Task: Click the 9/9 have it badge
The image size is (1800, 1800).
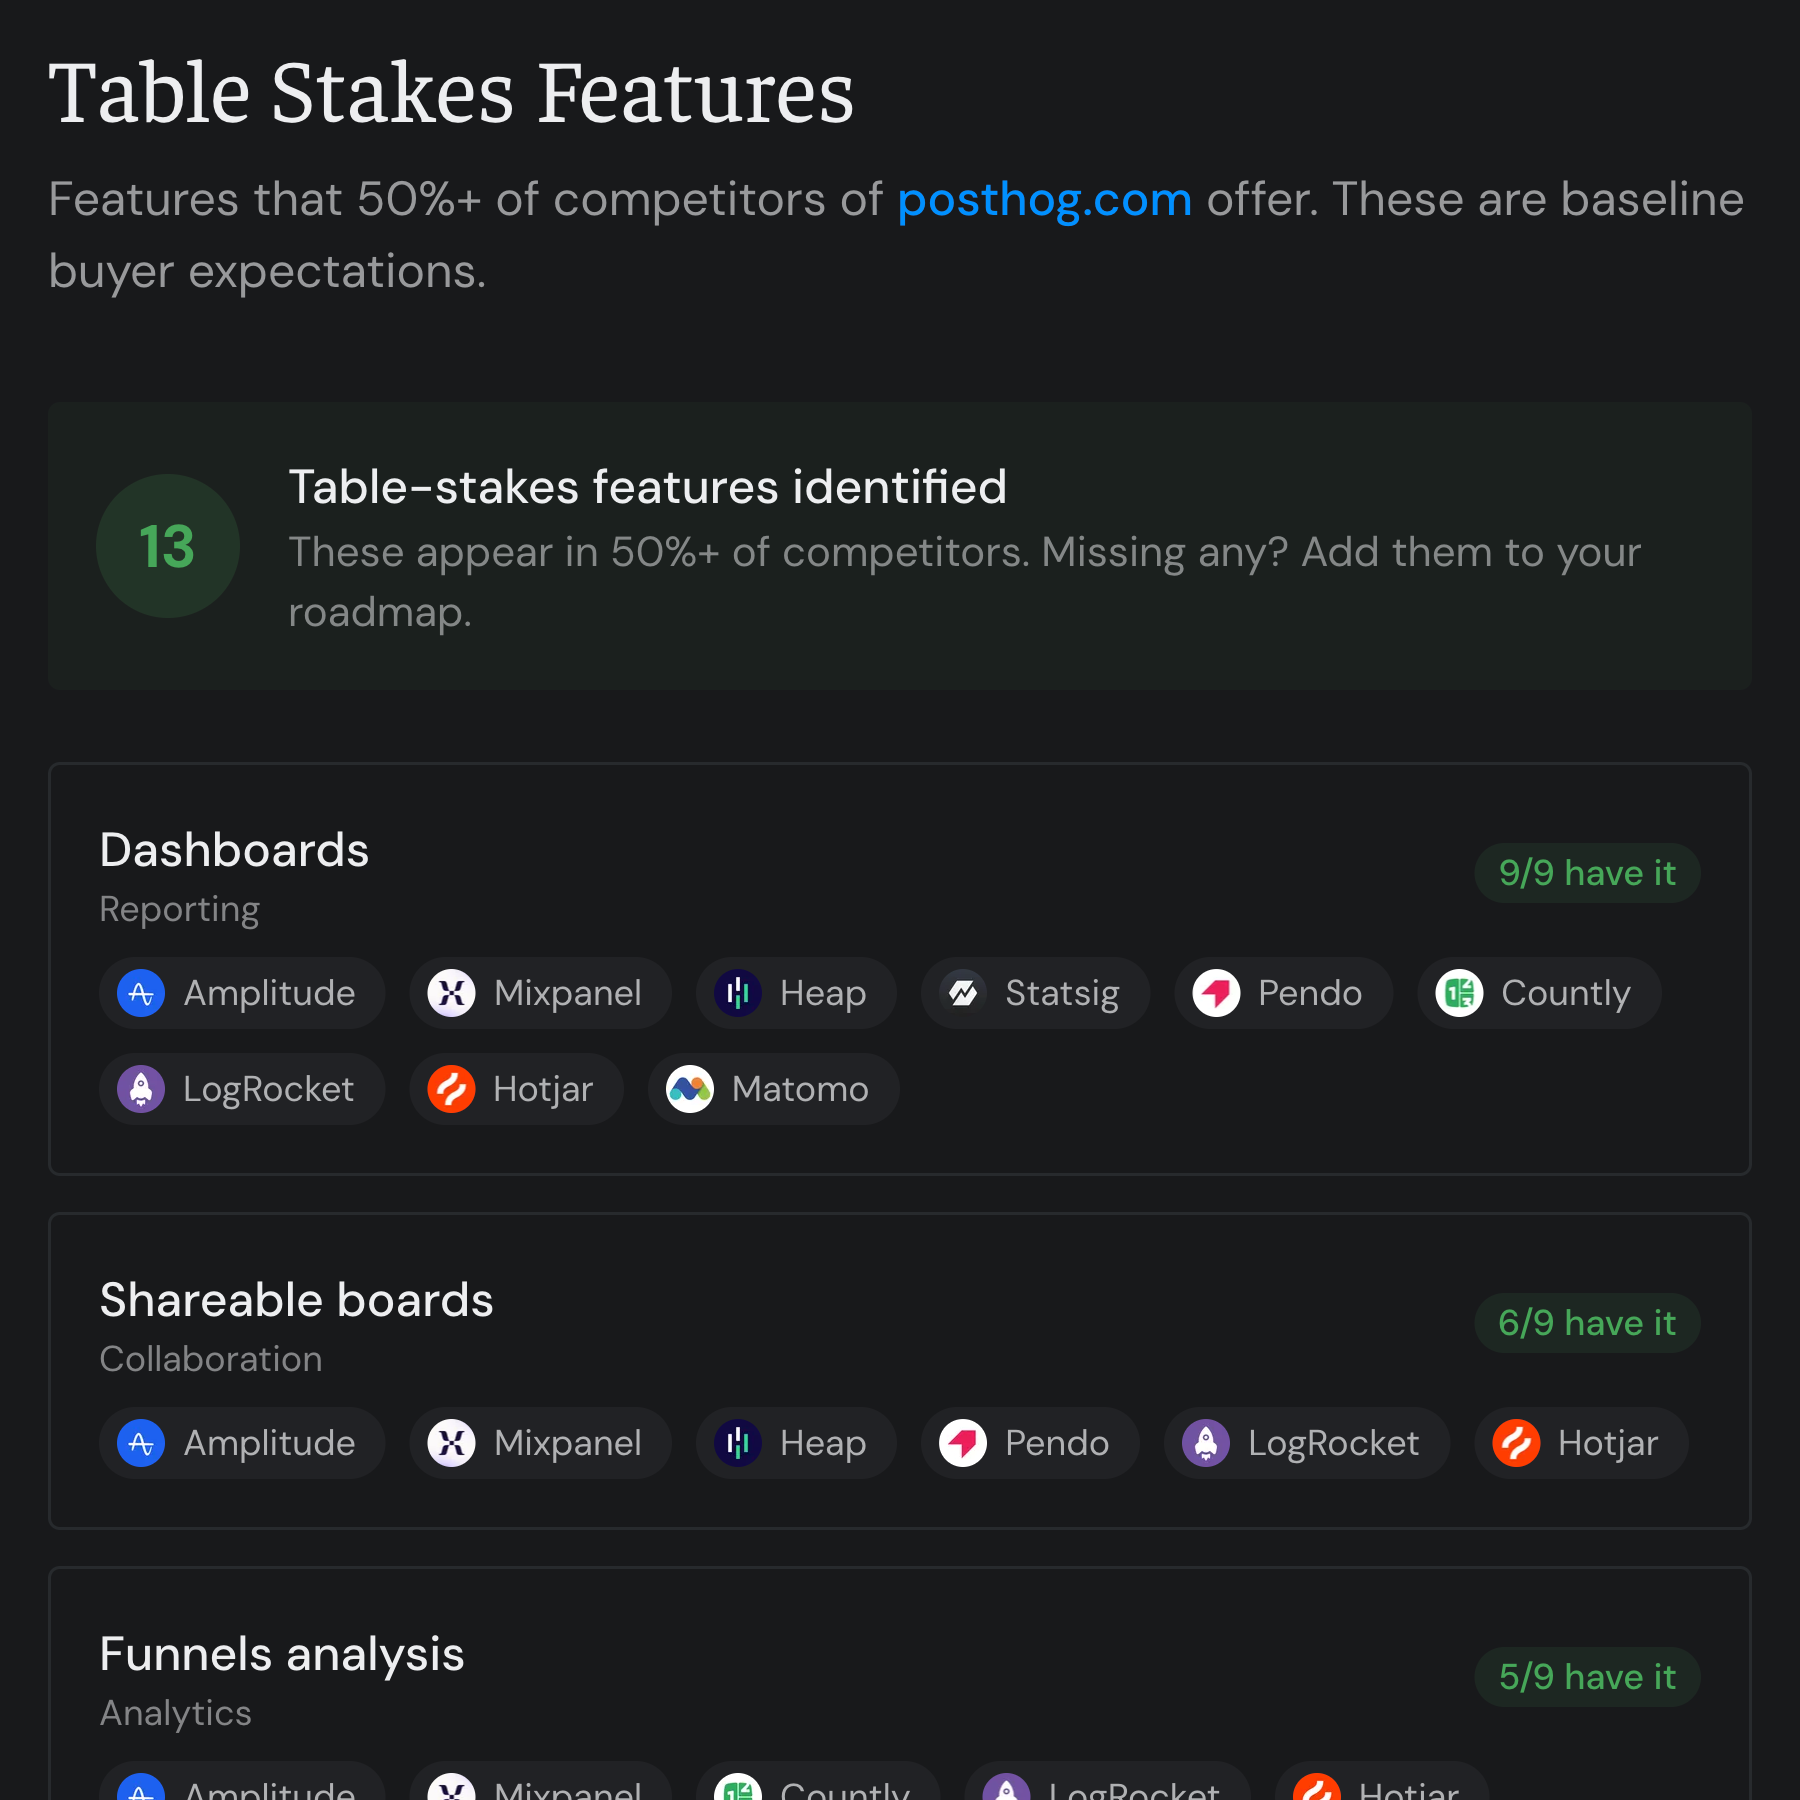Action: [1586, 873]
